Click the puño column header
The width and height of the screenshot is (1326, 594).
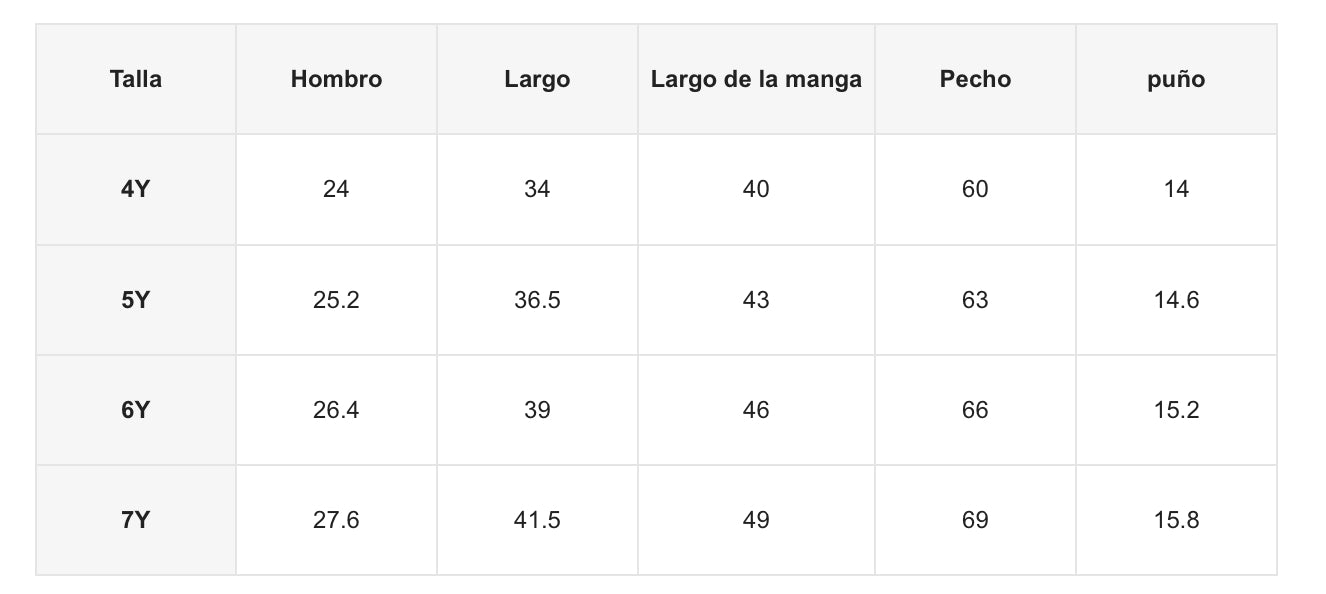[x=1176, y=80]
